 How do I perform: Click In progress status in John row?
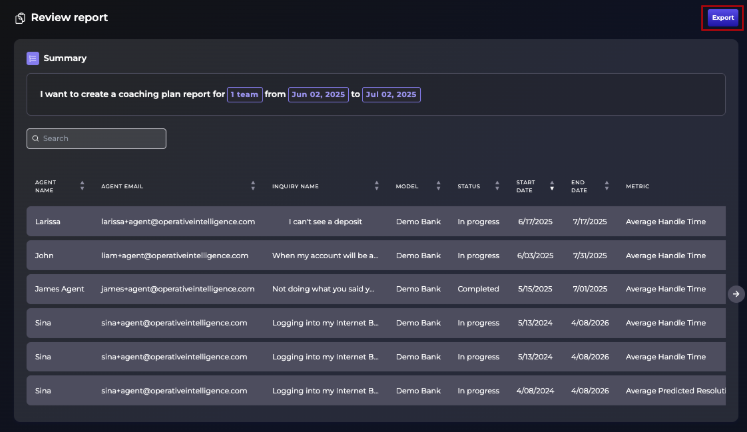(478, 255)
